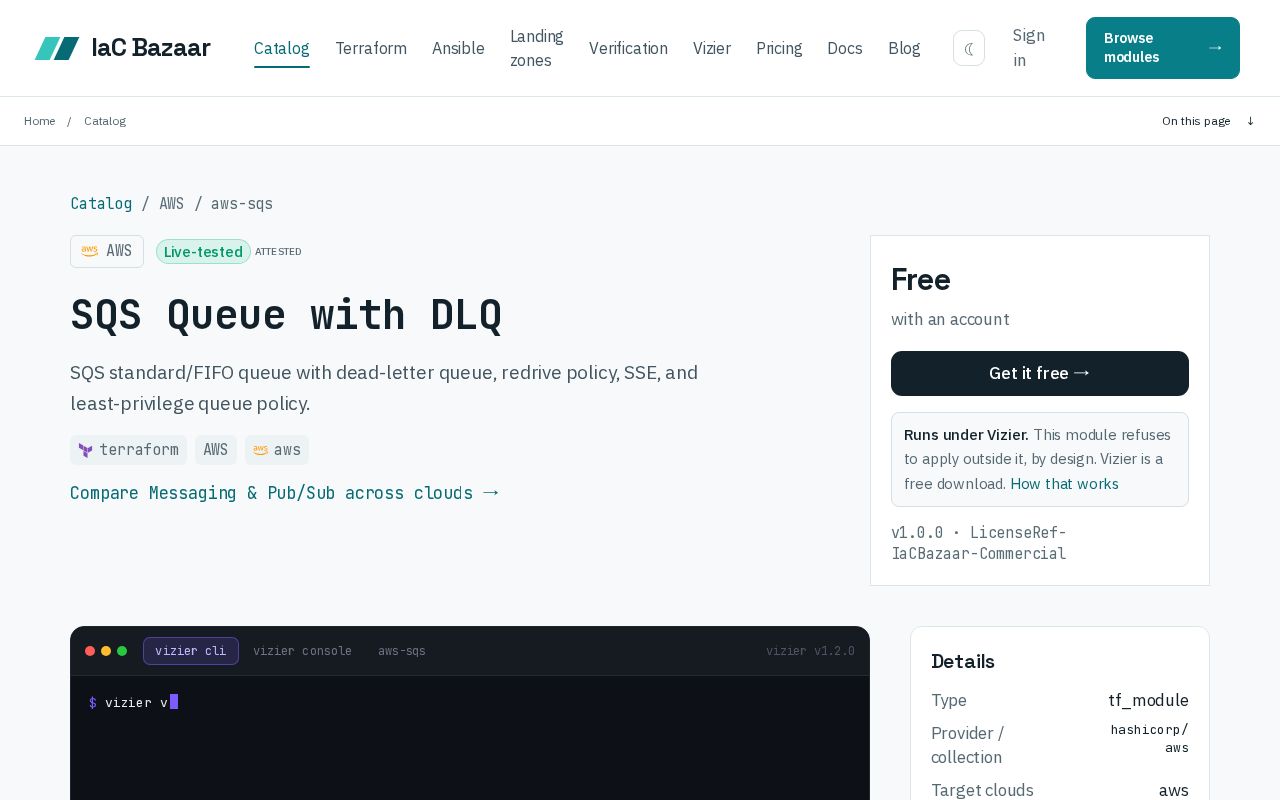Click the "ATTESTED" label text
Viewport: 1280px width, 800px height.
pyautogui.click(x=278, y=252)
